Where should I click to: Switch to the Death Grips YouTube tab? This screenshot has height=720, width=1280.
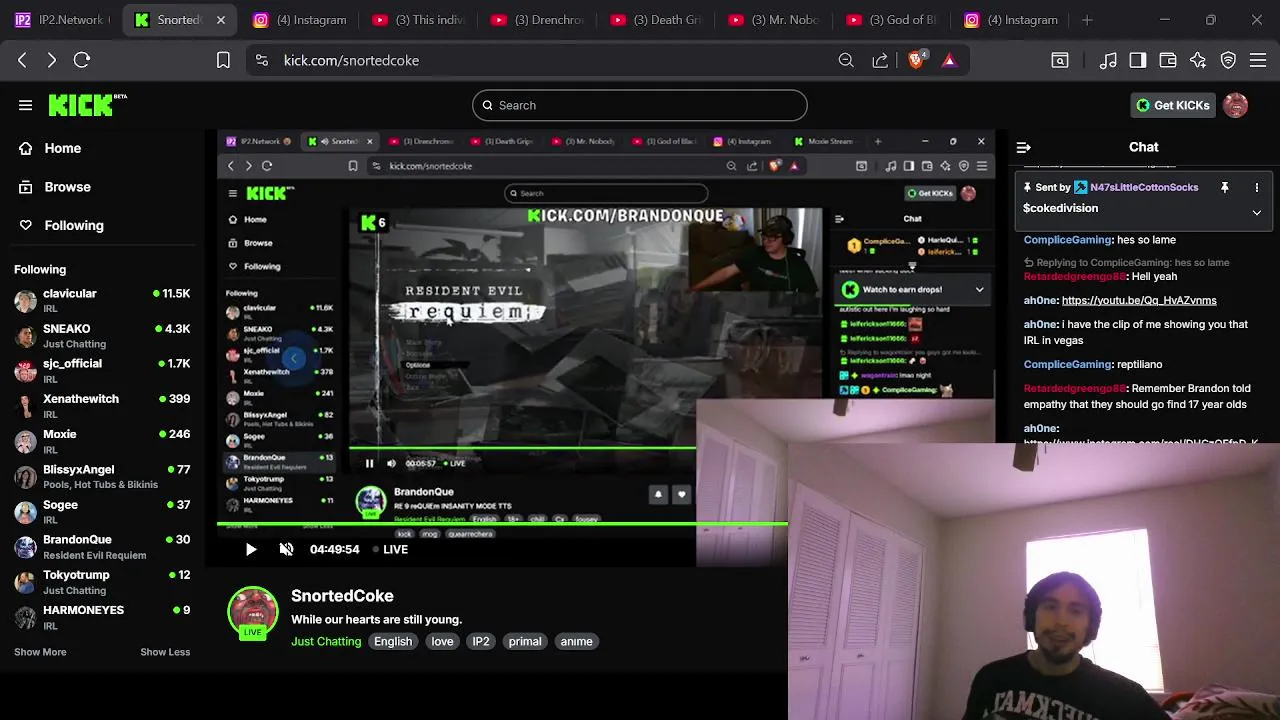(657, 20)
